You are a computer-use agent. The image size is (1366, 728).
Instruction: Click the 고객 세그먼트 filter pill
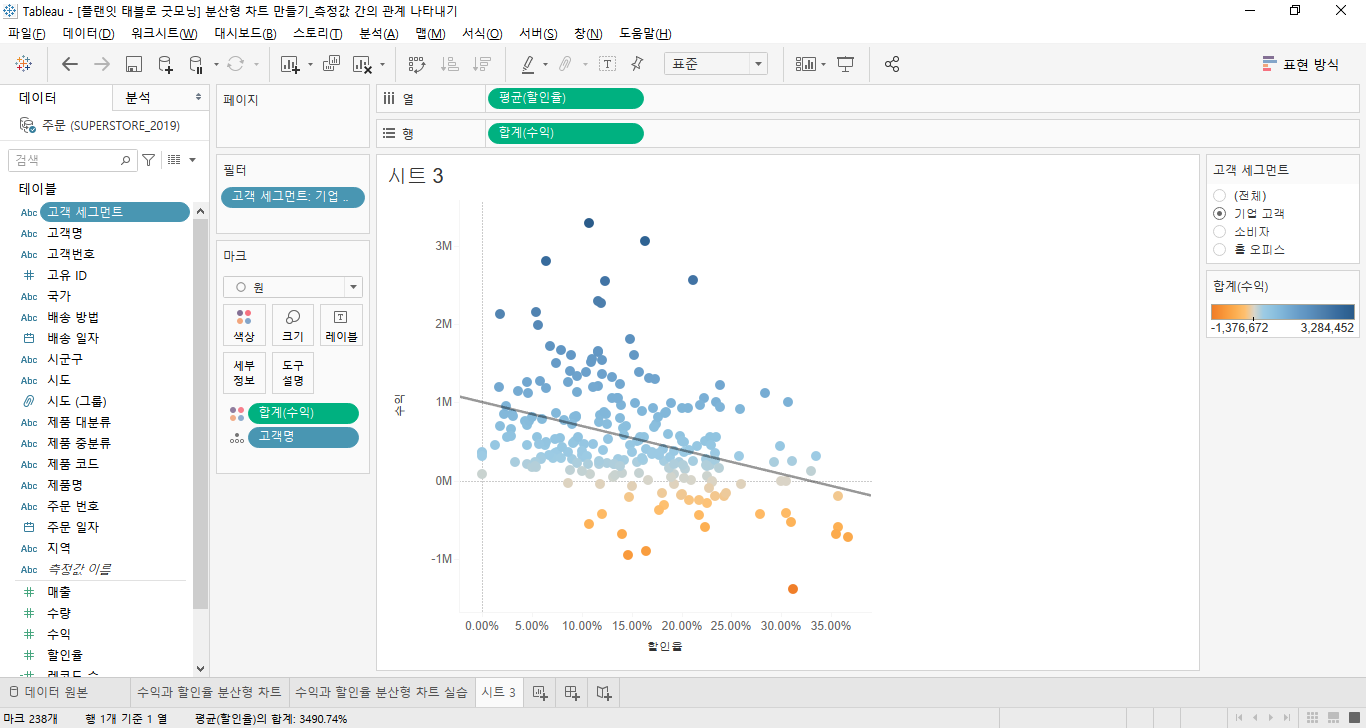293,197
